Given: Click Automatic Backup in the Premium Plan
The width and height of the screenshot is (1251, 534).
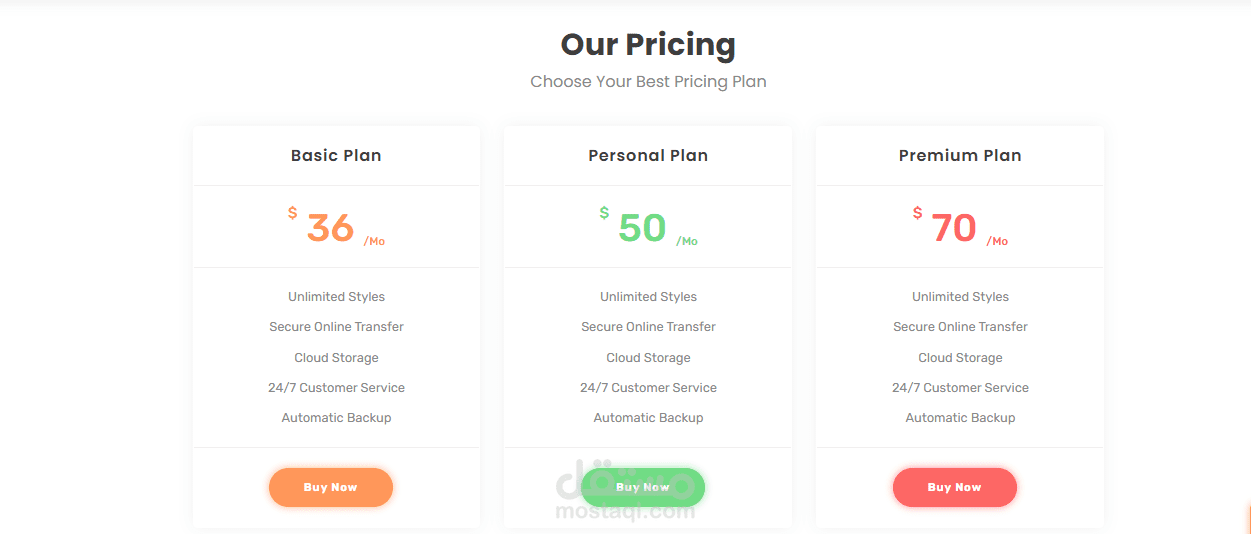Looking at the screenshot, I should pos(960,417).
